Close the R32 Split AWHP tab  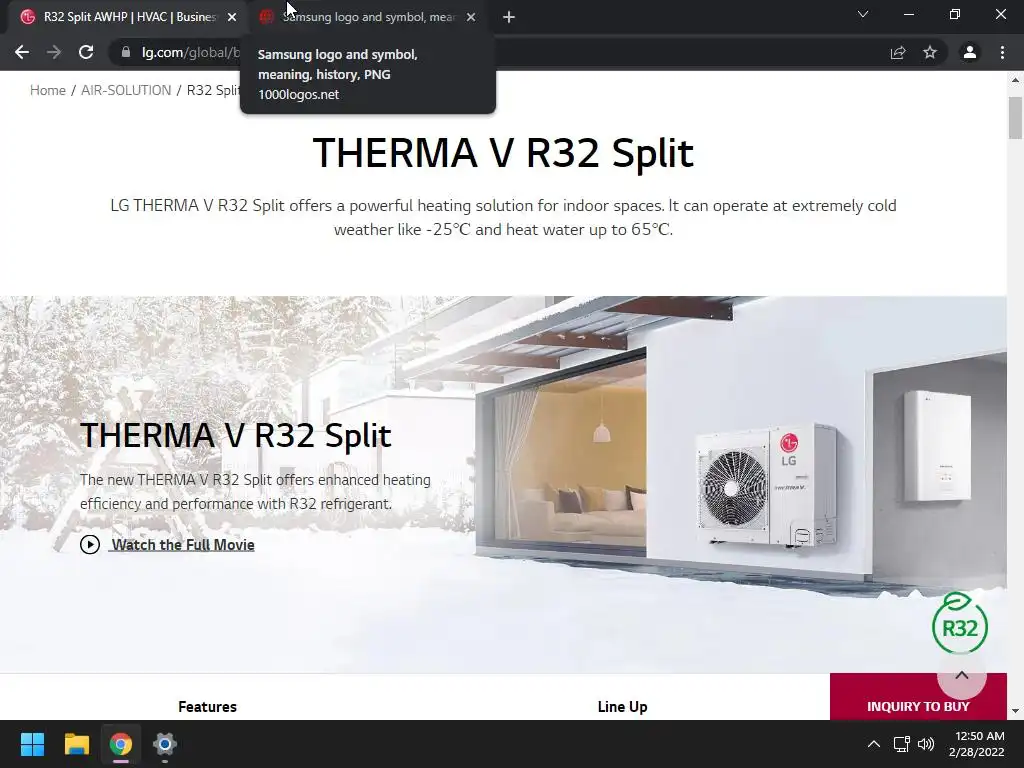tap(232, 17)
